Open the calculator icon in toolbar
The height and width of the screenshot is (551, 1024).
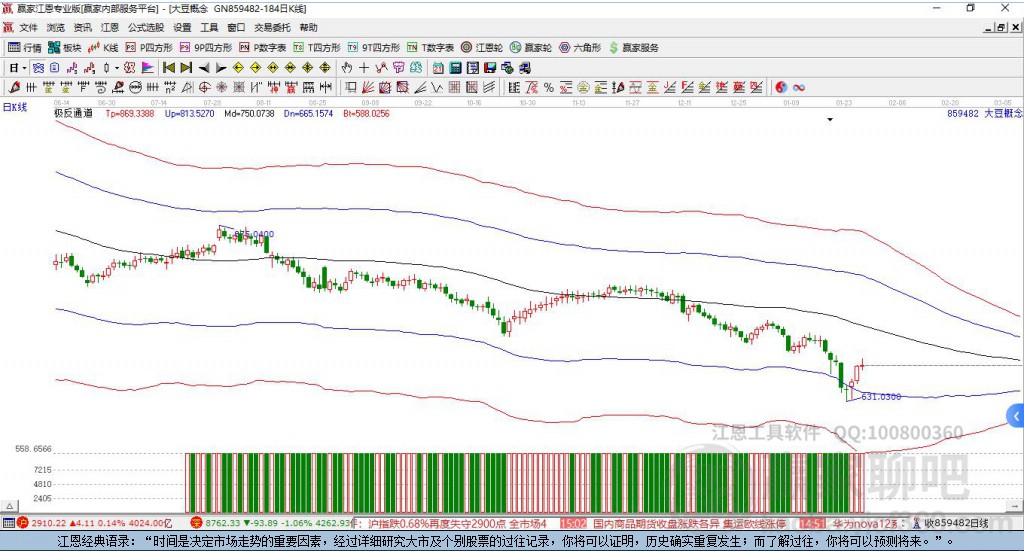pos(454,67)
